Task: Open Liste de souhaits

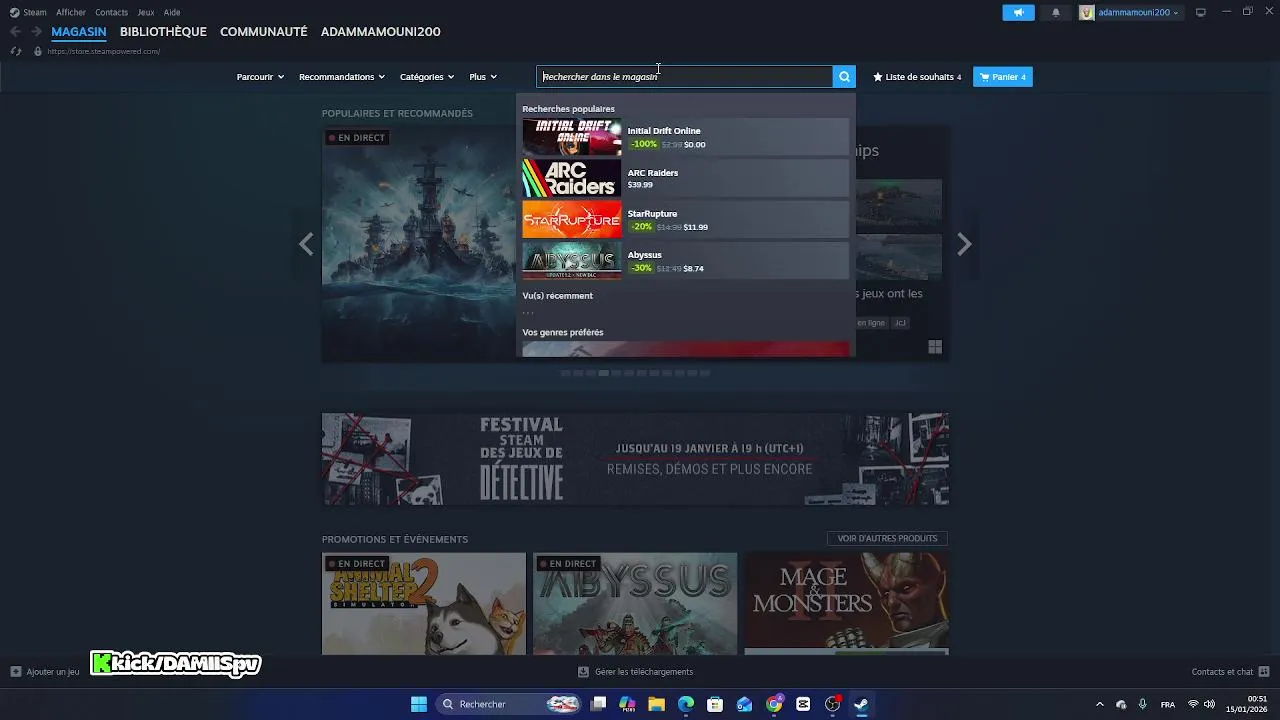Action: pyautogui.click(x=917, y=77)
